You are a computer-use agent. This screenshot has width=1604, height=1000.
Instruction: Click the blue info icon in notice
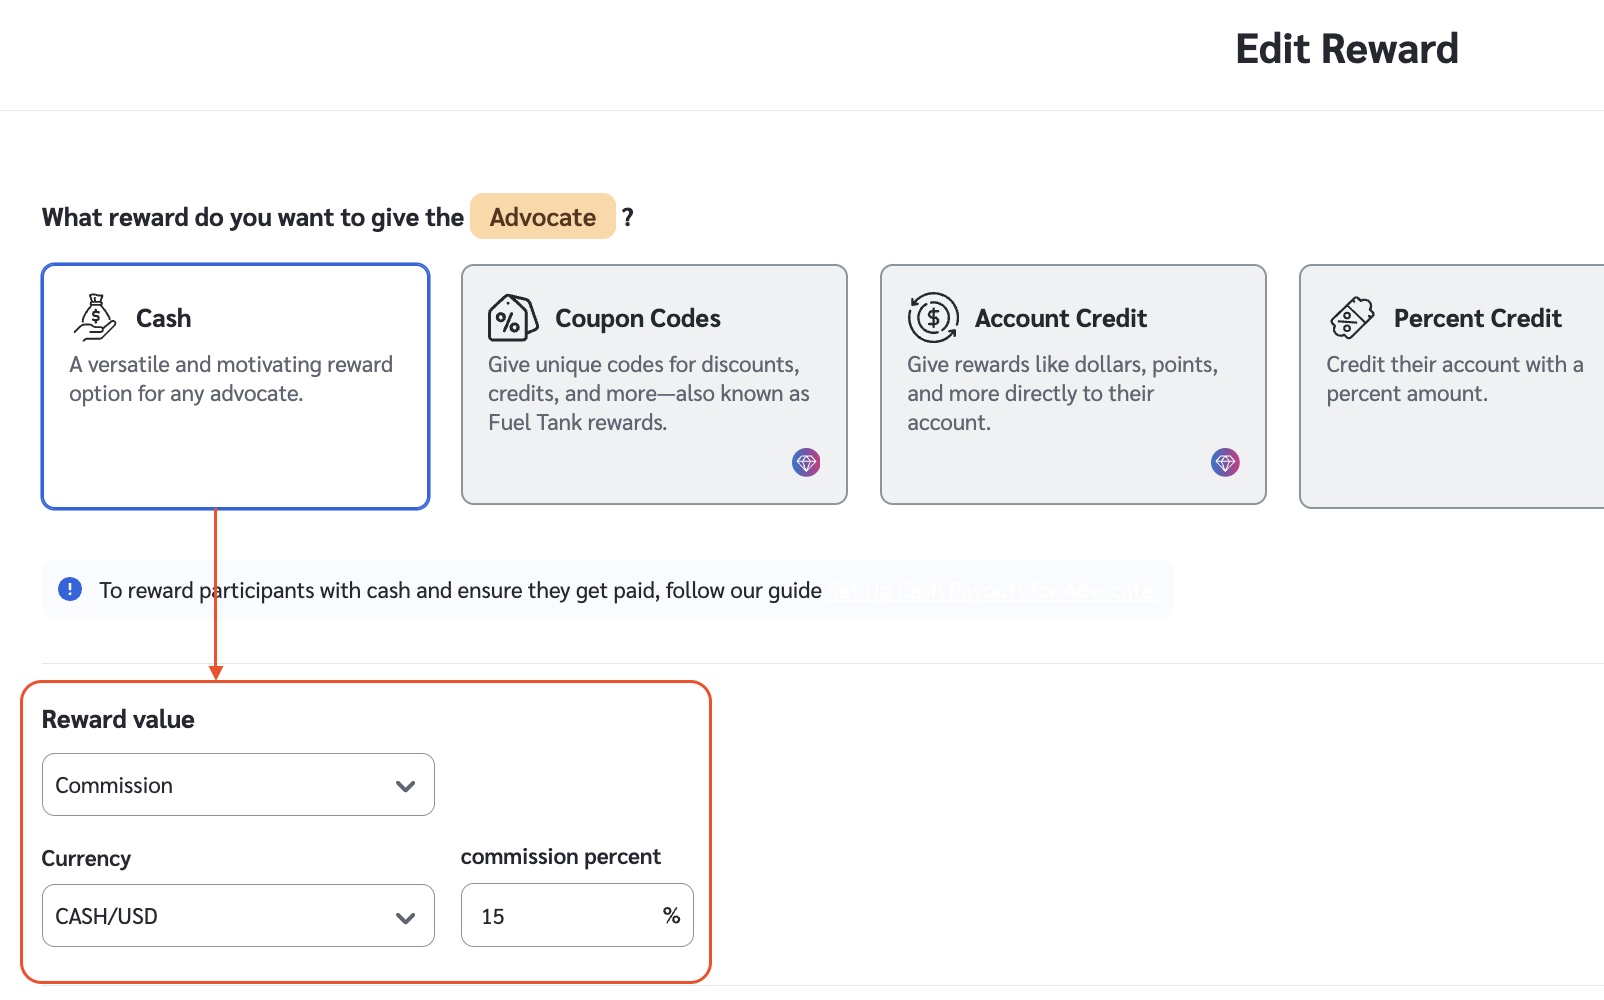tap(70, 589)
